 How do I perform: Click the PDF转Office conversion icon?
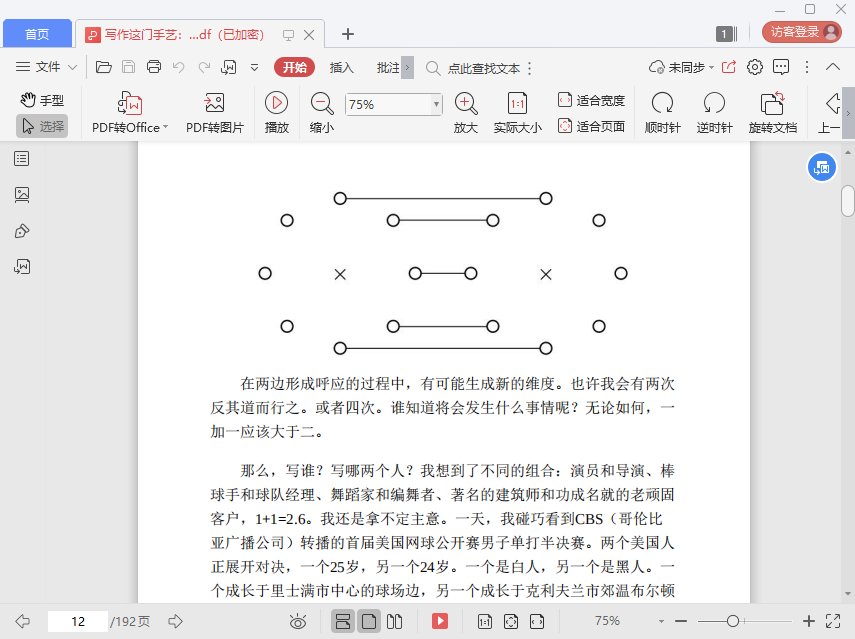coord(130,103)
